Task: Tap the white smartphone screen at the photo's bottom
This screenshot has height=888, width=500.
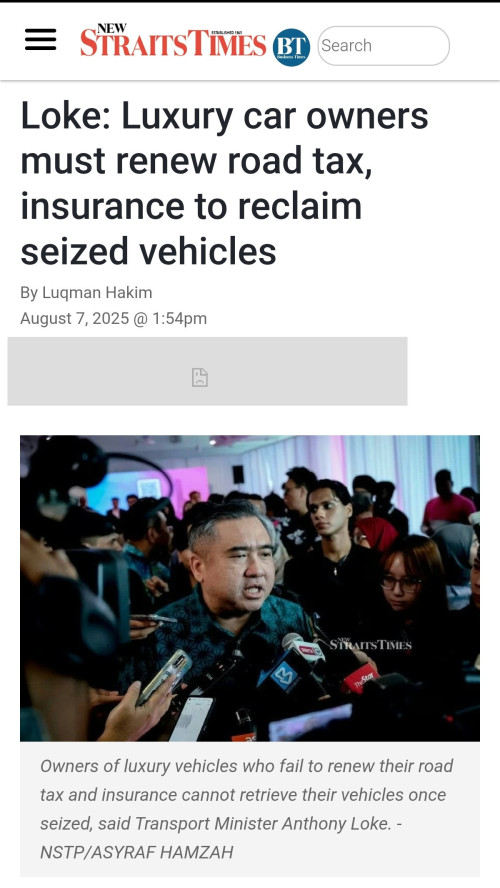Action: tap(191, 718)
